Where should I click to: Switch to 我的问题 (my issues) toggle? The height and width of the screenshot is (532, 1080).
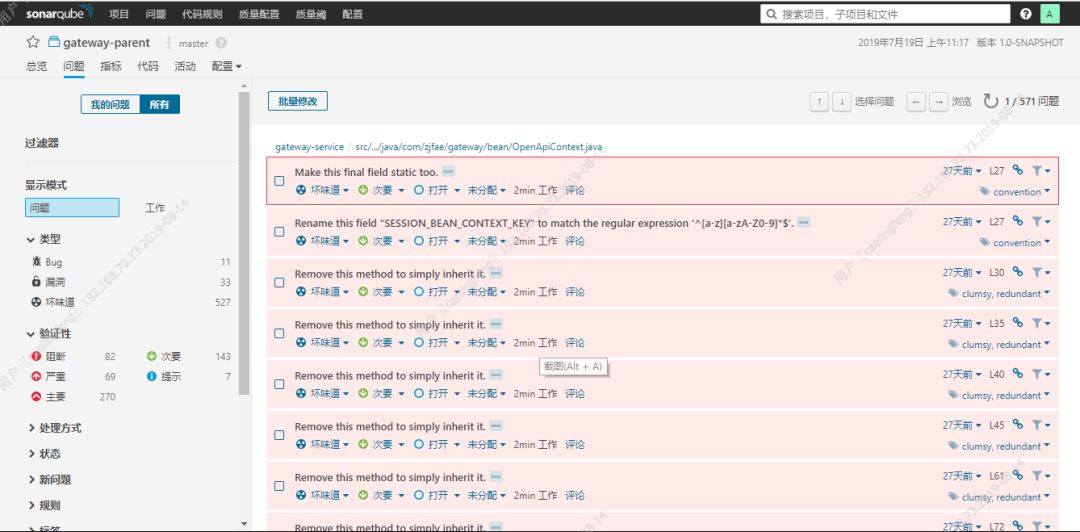[110, 105]
